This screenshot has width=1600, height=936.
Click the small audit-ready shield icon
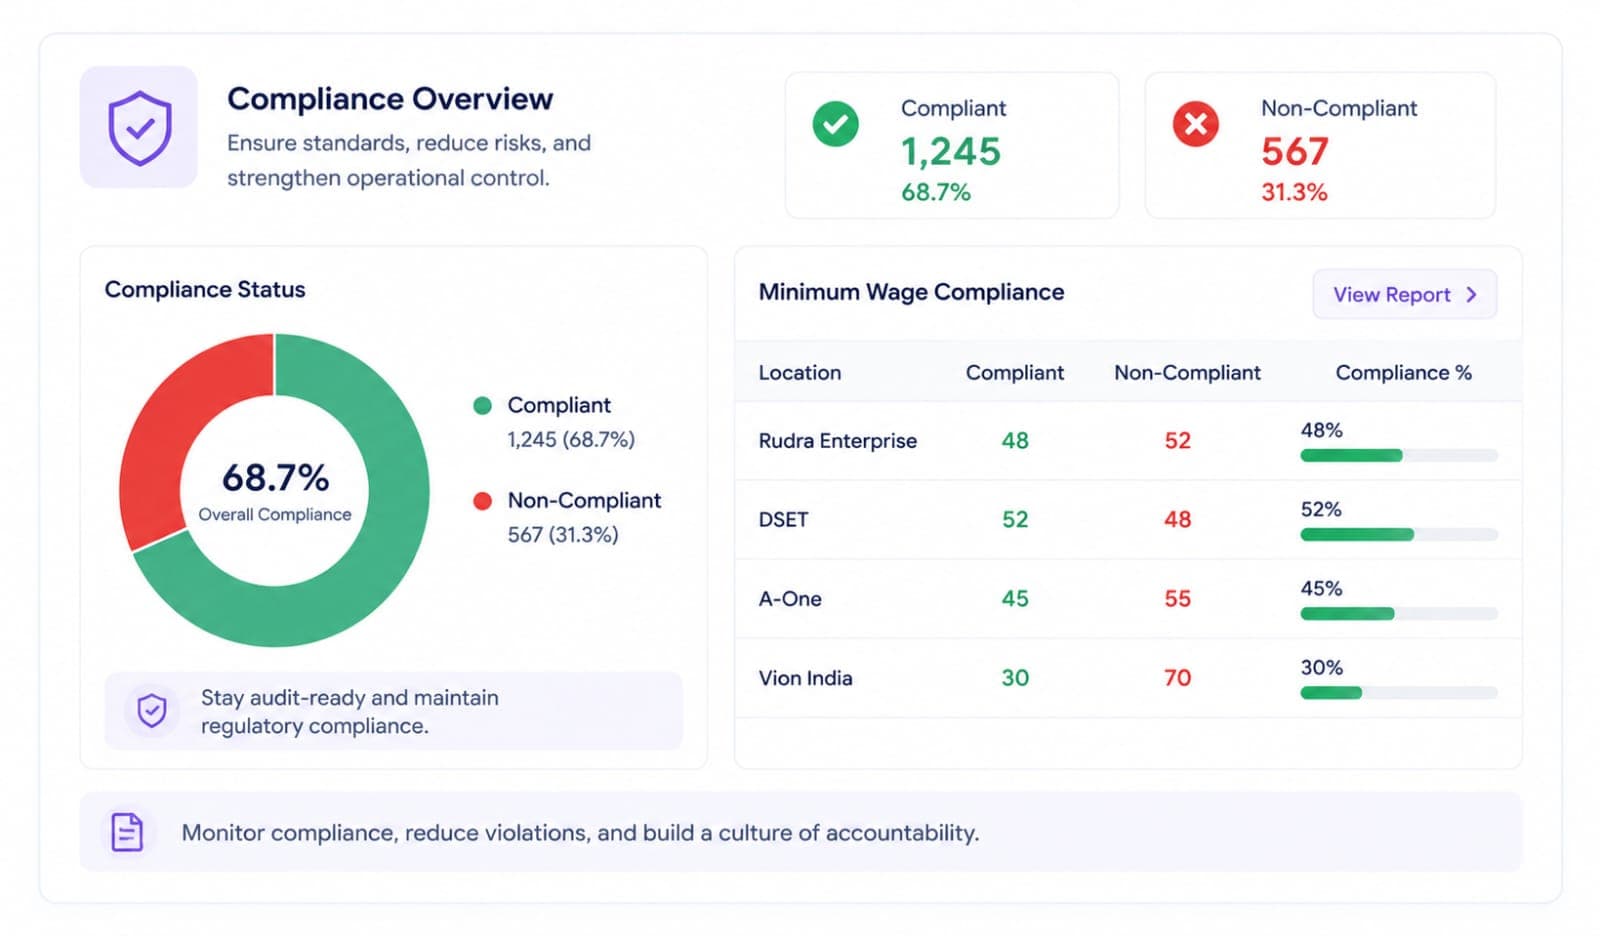pyautogui.click(x=152, y=710)
